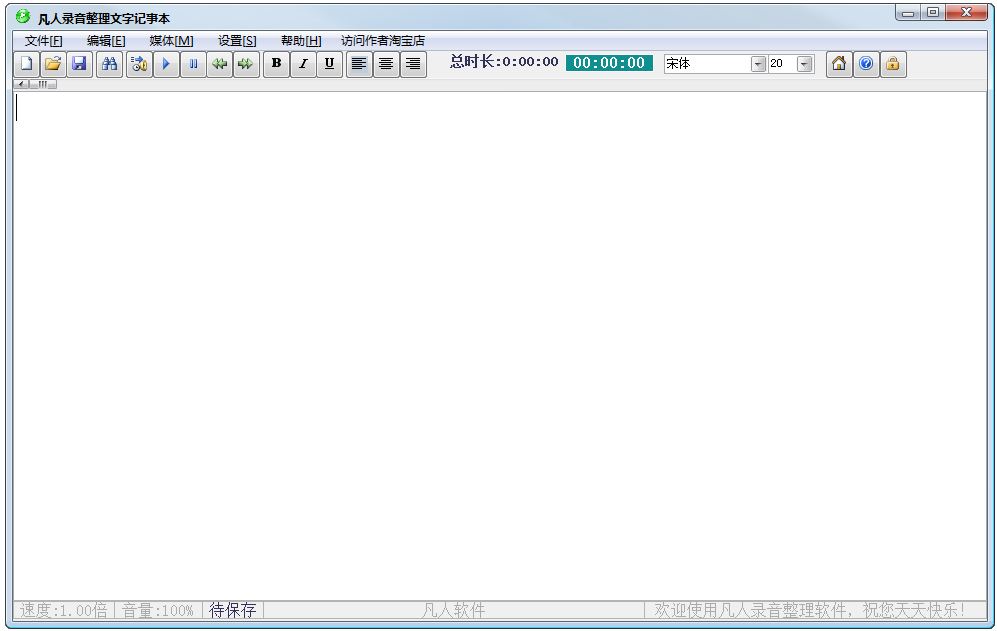This screenshot has height=631, width=997.
Task: Expand the 宋体 font dropdown
Action: pyautogui.click(x=758, y=64)
